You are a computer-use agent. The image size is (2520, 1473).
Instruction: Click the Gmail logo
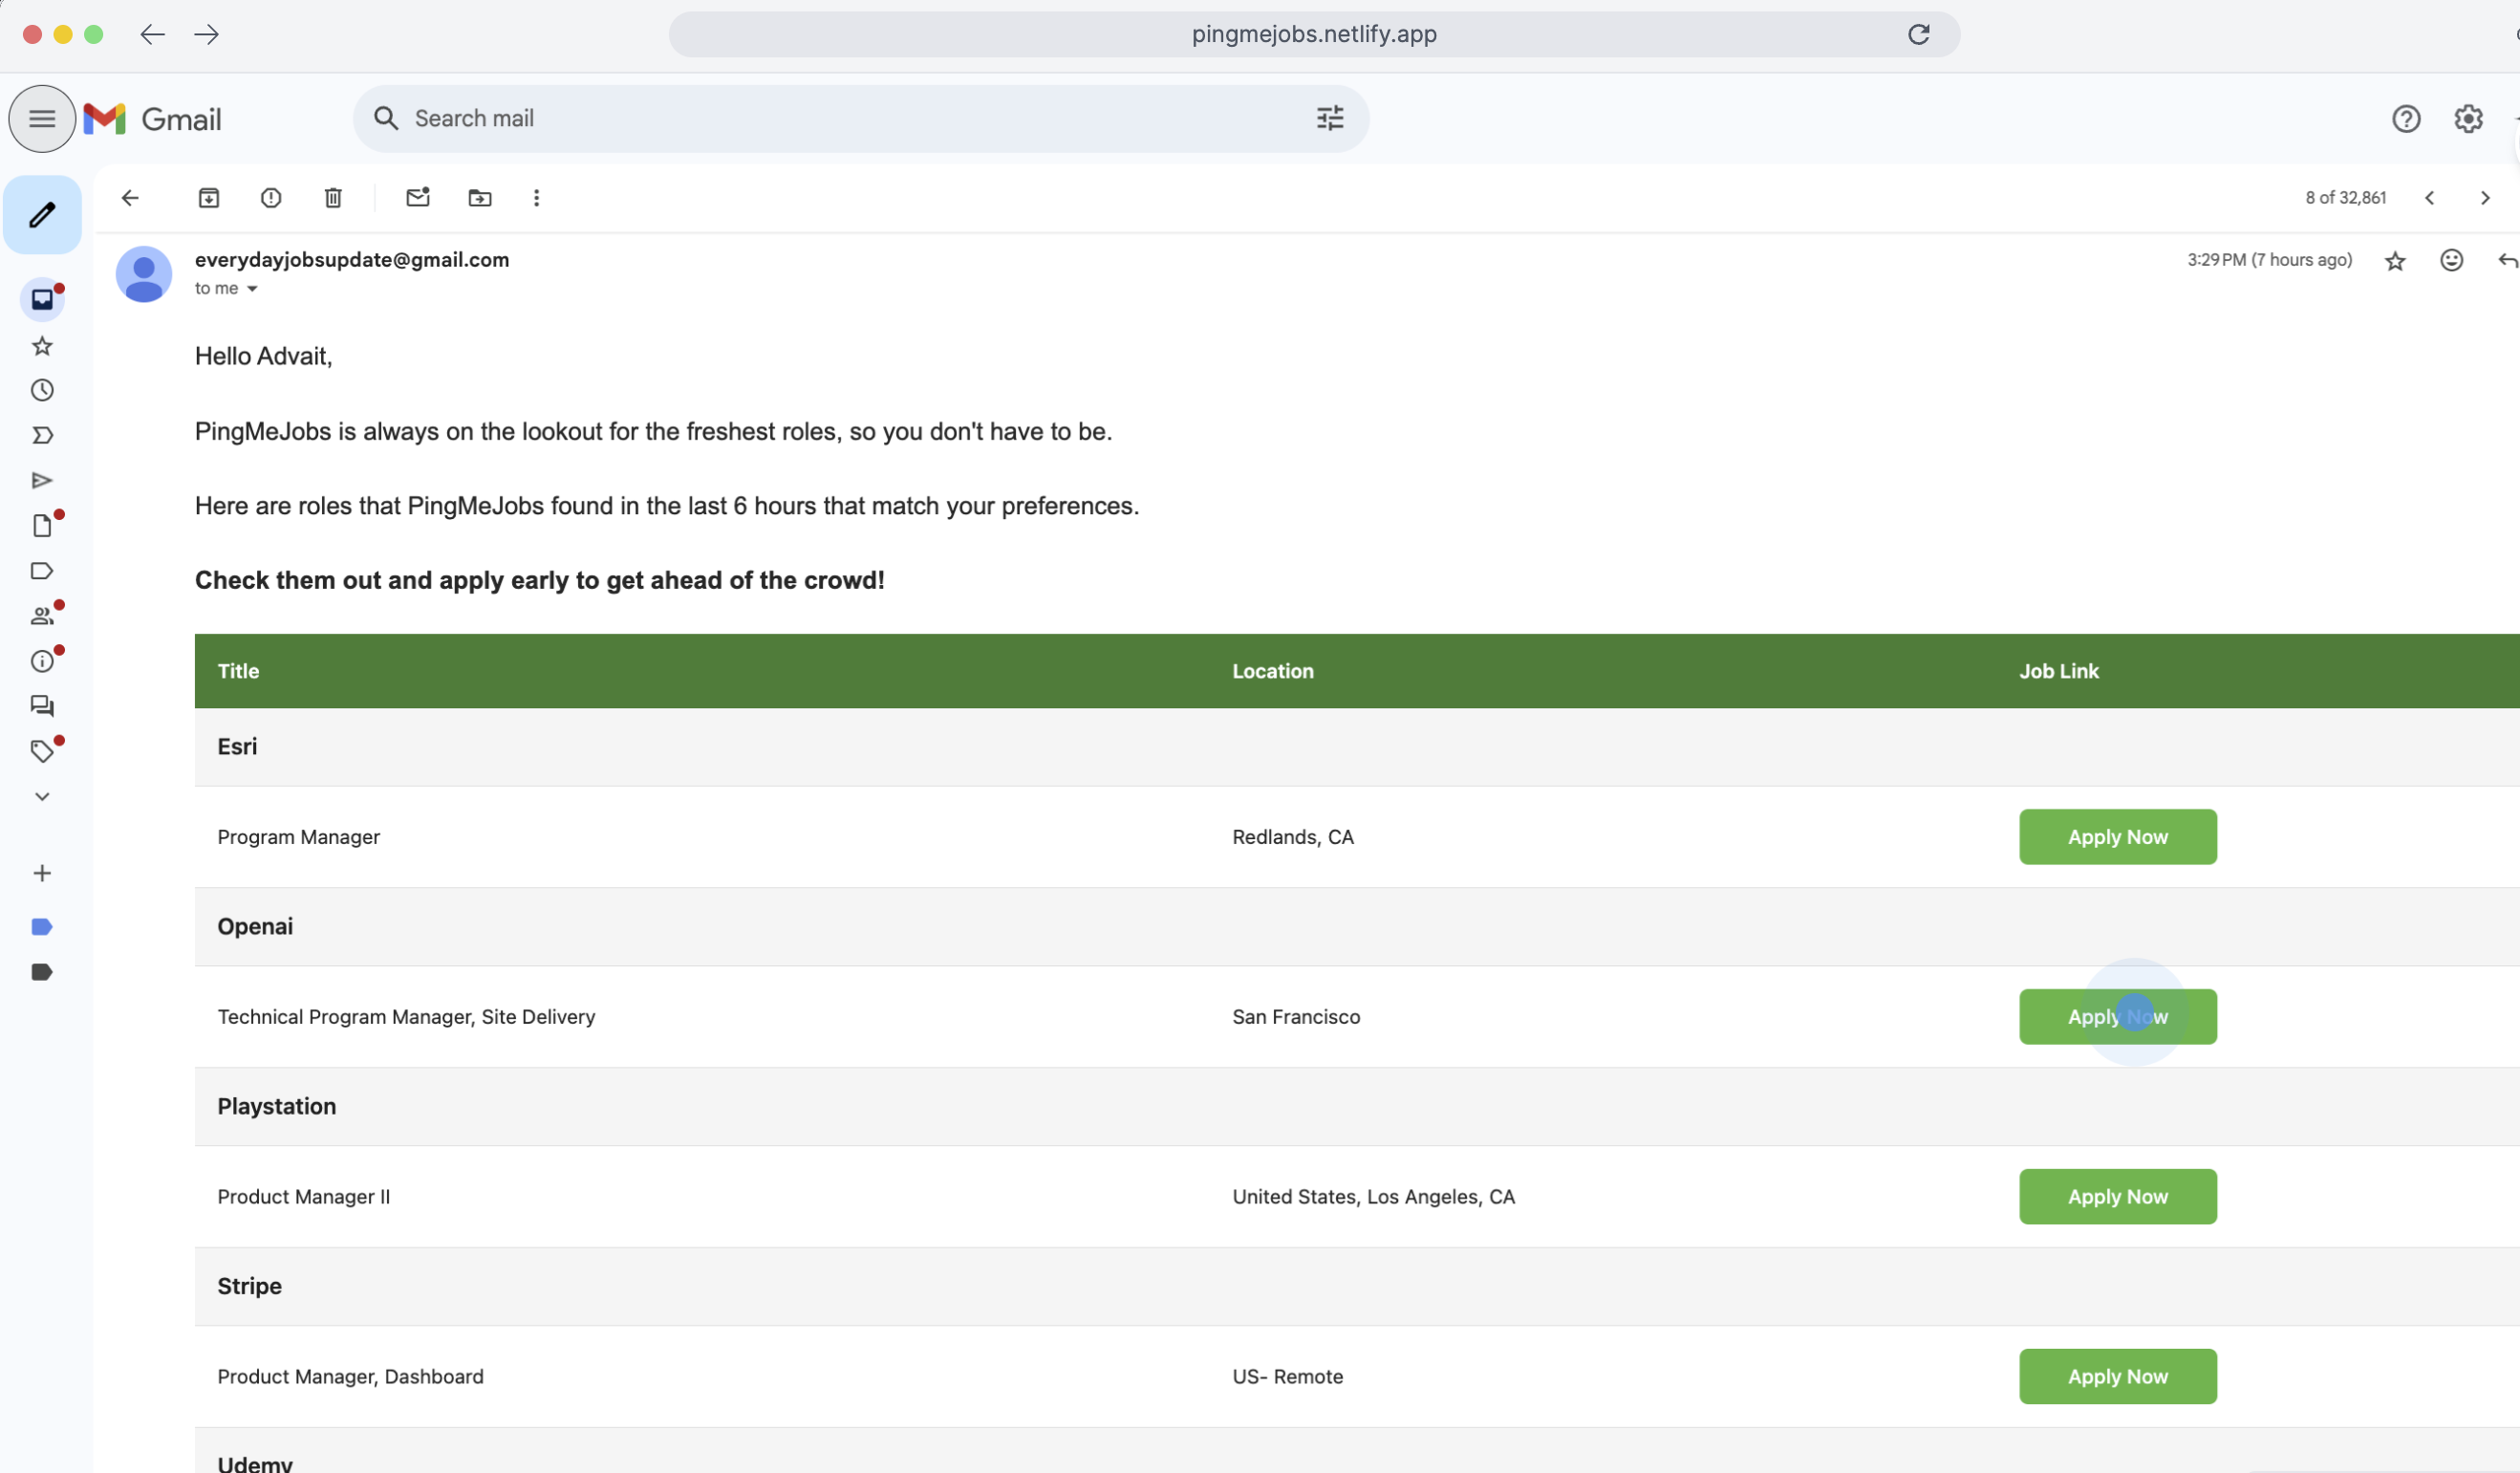point(152,119)
